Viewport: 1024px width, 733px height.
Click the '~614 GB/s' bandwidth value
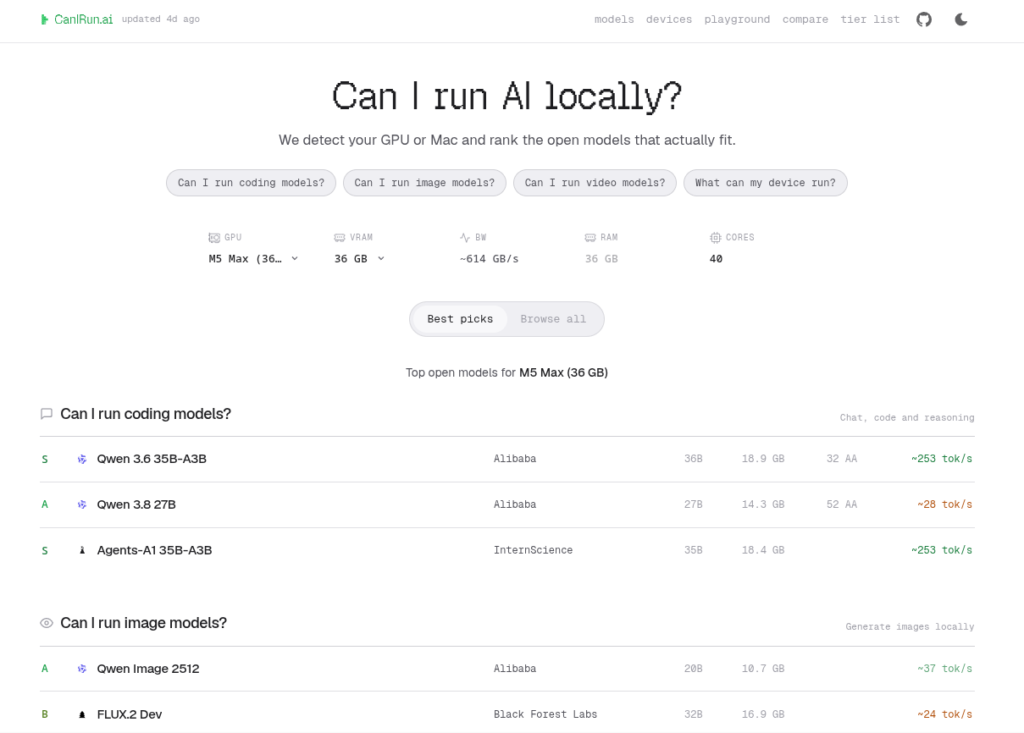(489, 259)
